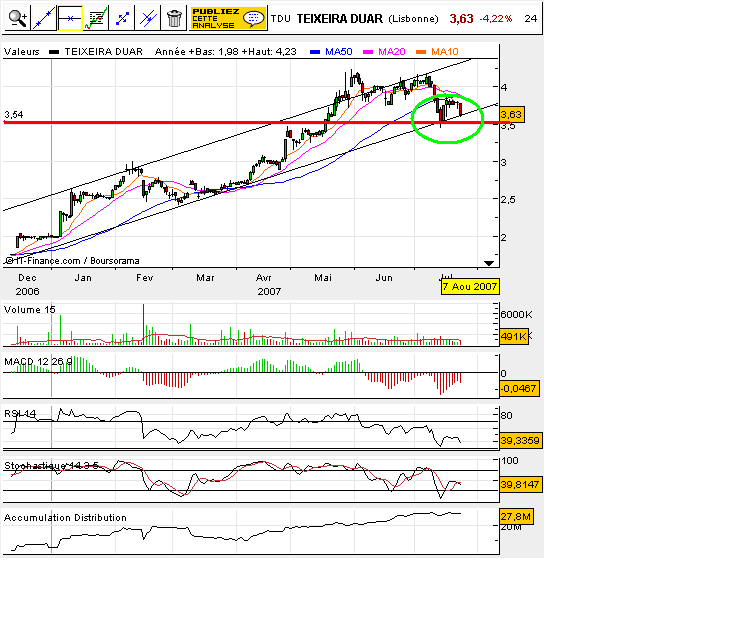This screenshot has width=738, height=637.
Task: Click the speech bubble publish icon
Action: tap(254, 18)
